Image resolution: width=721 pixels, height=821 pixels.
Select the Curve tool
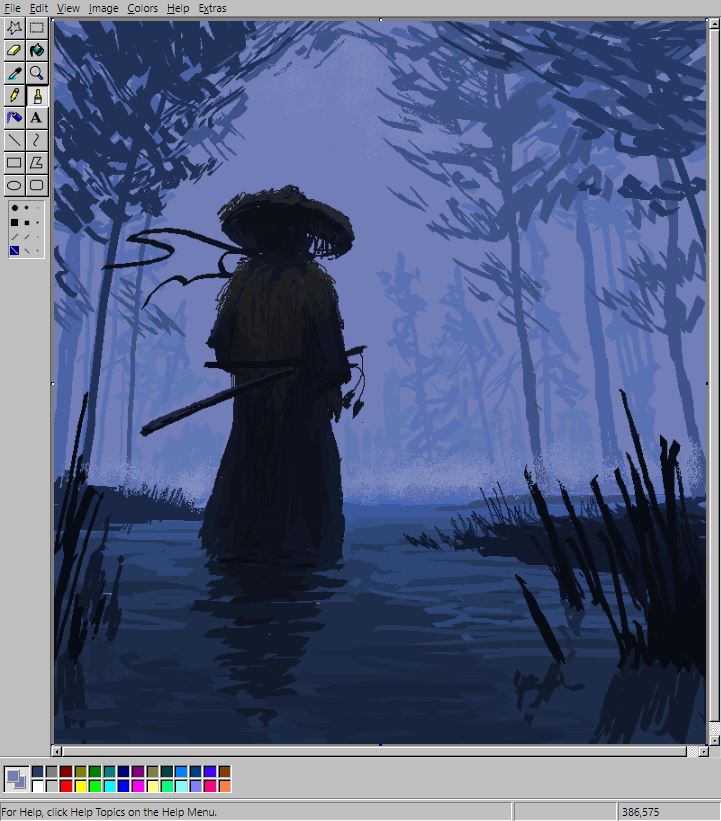pyautogui.click(x=37, y=140)
